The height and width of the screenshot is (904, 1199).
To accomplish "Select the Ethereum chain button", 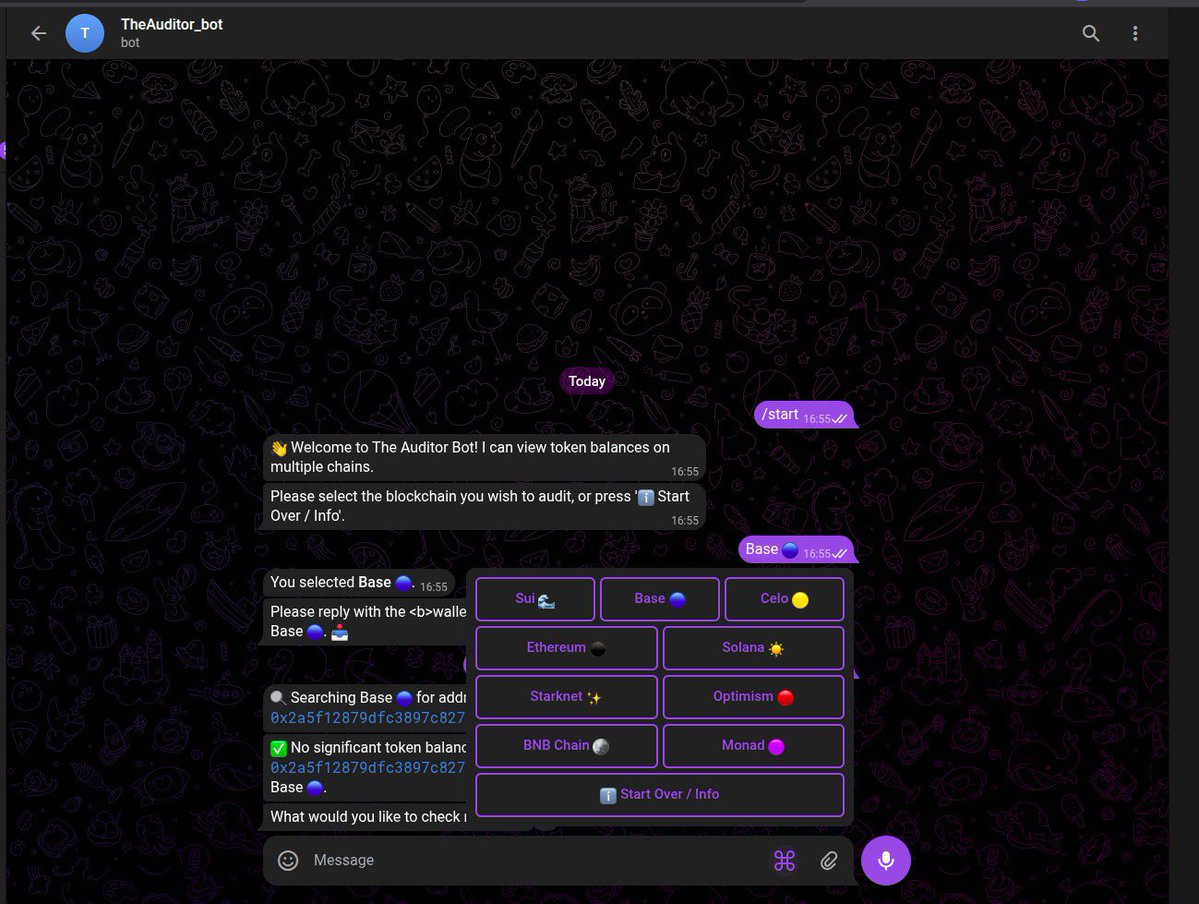I will [567, 648].
